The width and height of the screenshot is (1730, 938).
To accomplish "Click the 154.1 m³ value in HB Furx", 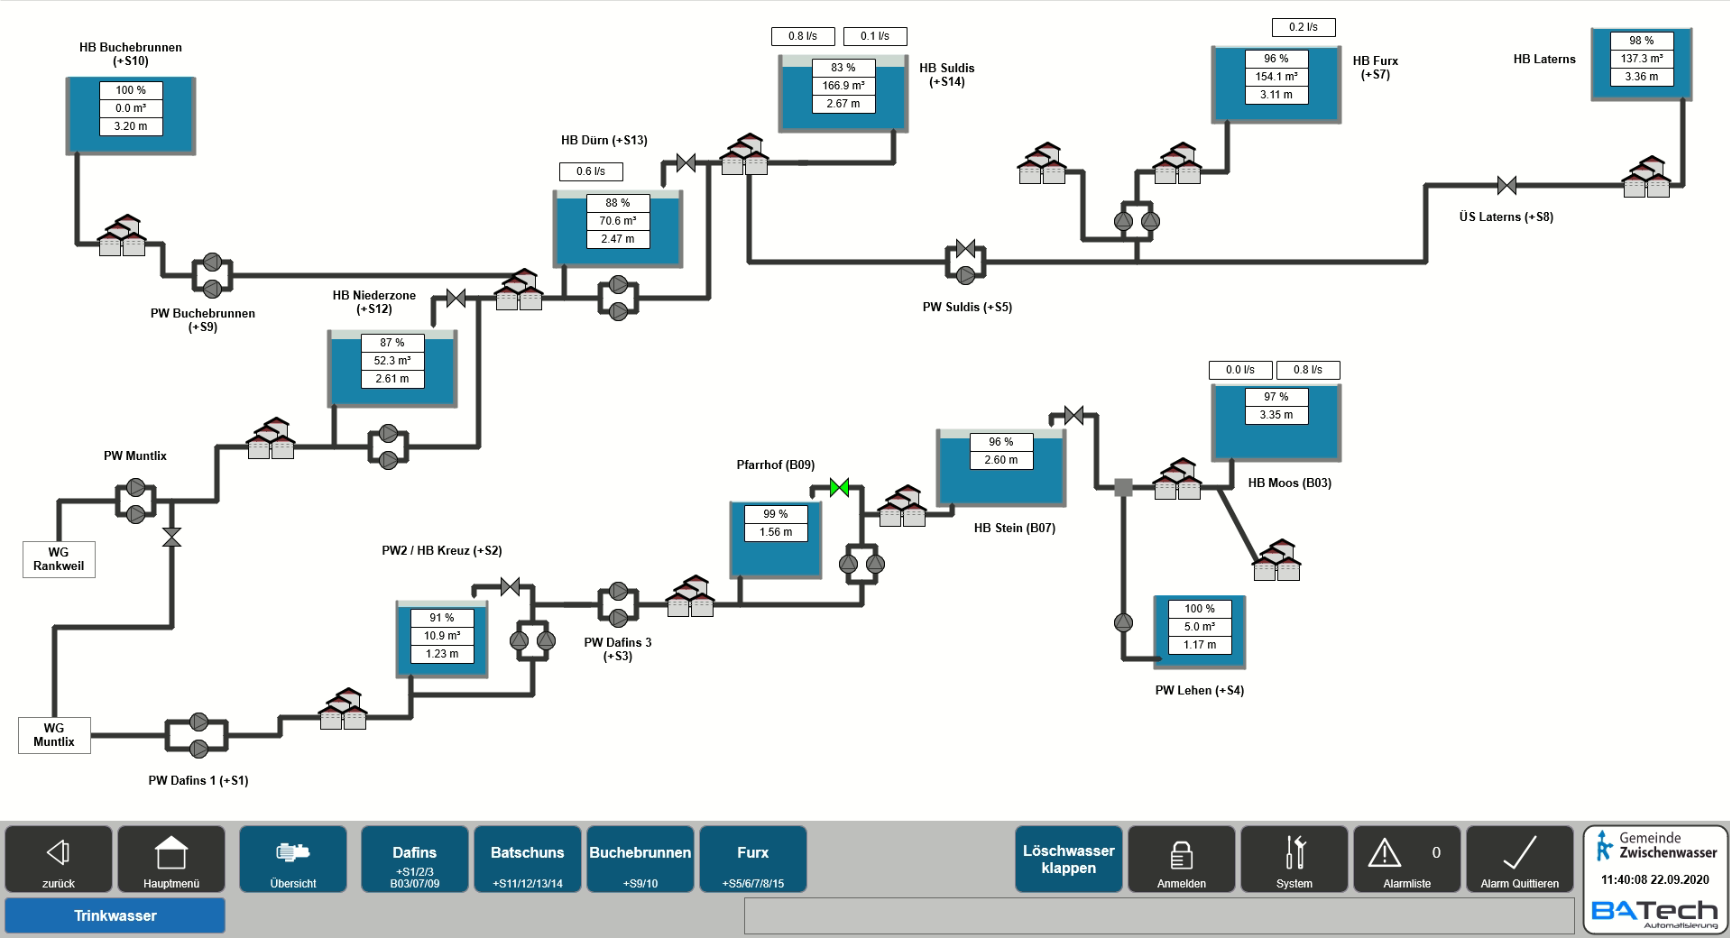I will click(x=1277, y=77).
